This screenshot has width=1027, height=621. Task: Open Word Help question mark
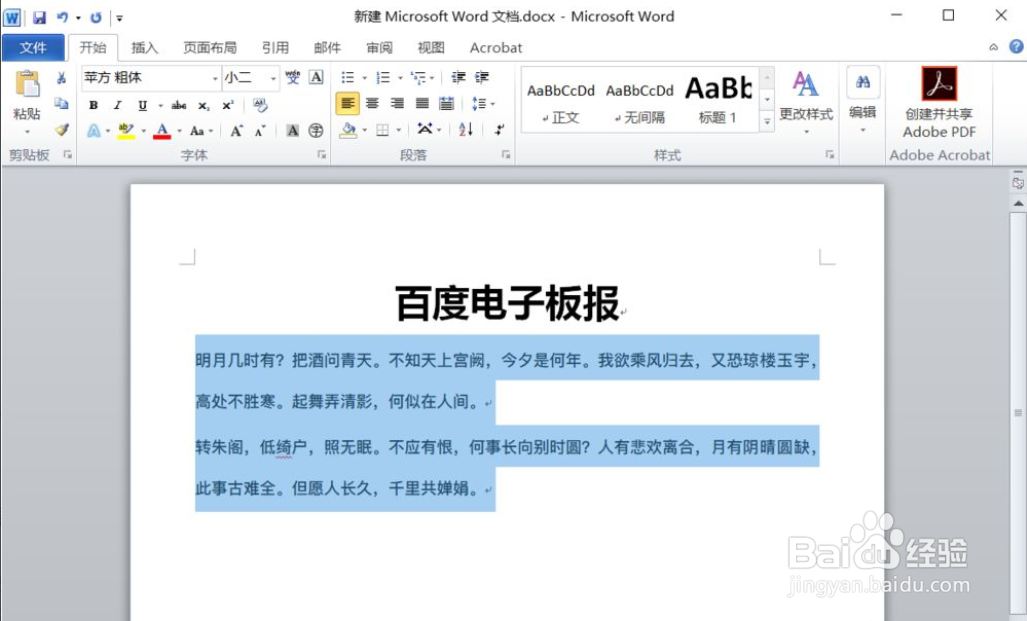point(1016,47)
